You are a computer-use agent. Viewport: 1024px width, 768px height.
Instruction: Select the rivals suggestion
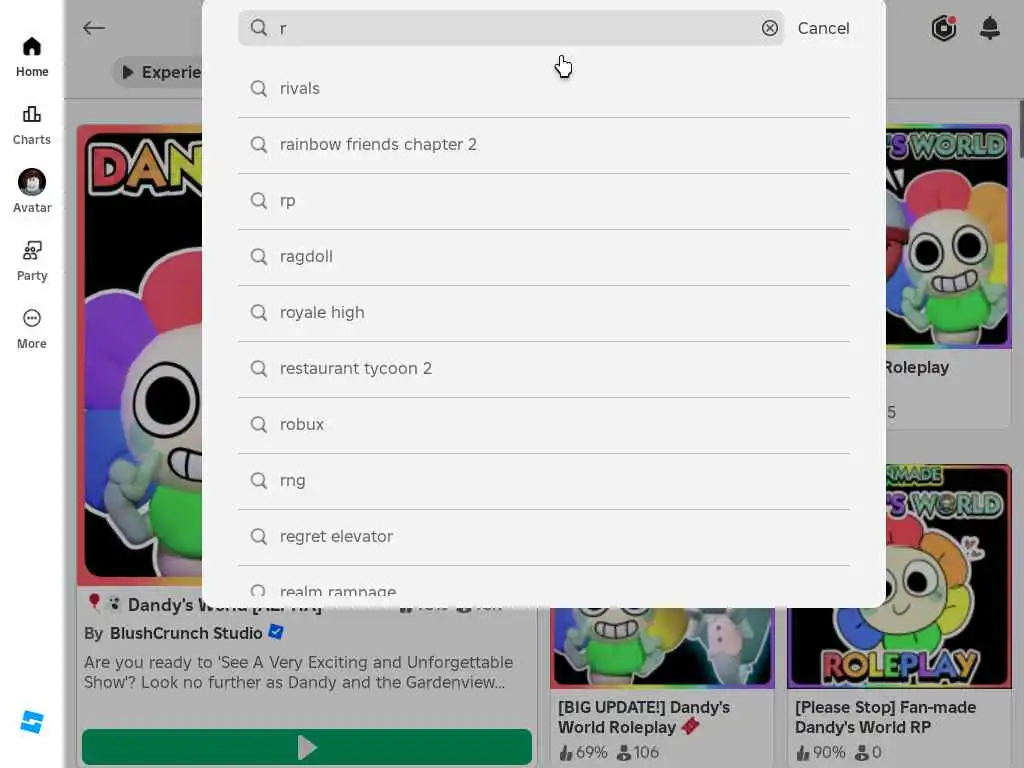coord(543,88)
